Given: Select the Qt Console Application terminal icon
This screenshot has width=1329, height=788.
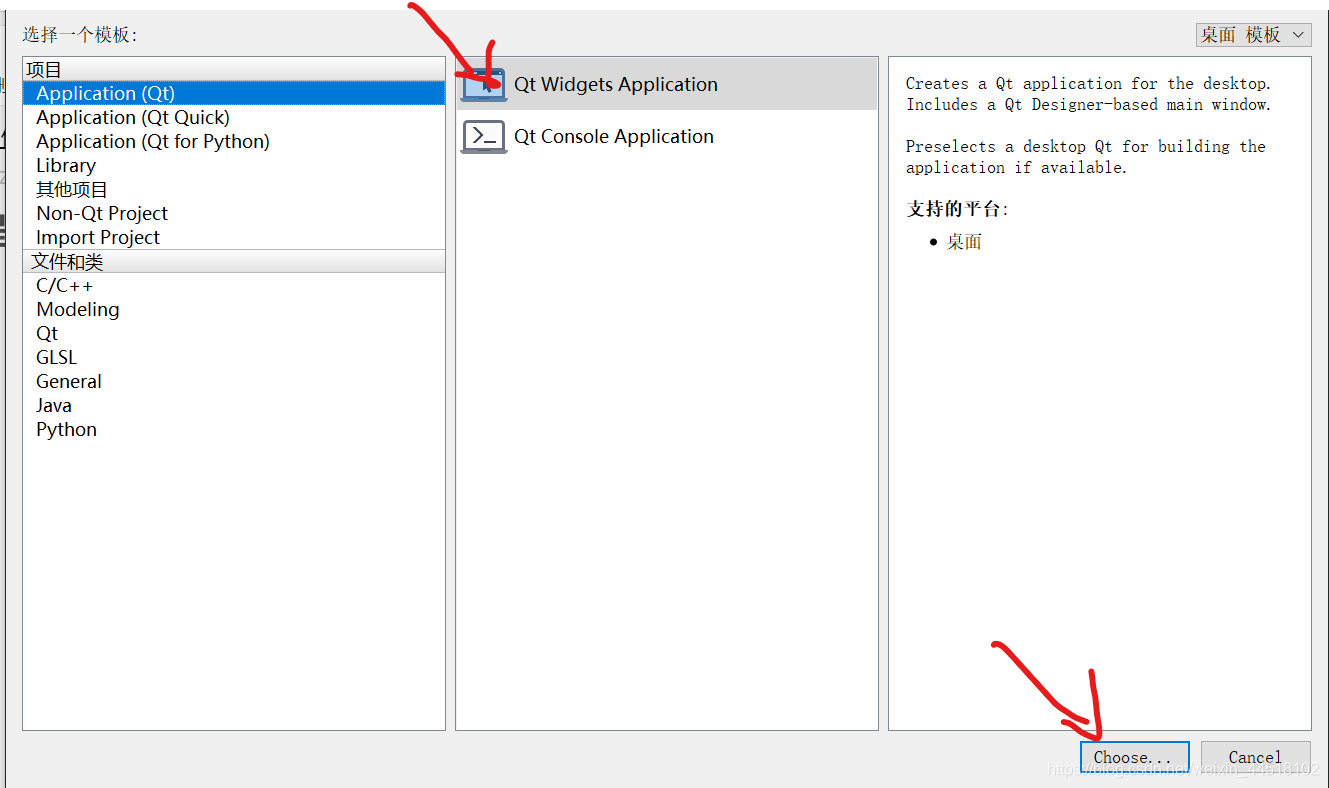Looking at the screenshot, I should pos(484,137).
